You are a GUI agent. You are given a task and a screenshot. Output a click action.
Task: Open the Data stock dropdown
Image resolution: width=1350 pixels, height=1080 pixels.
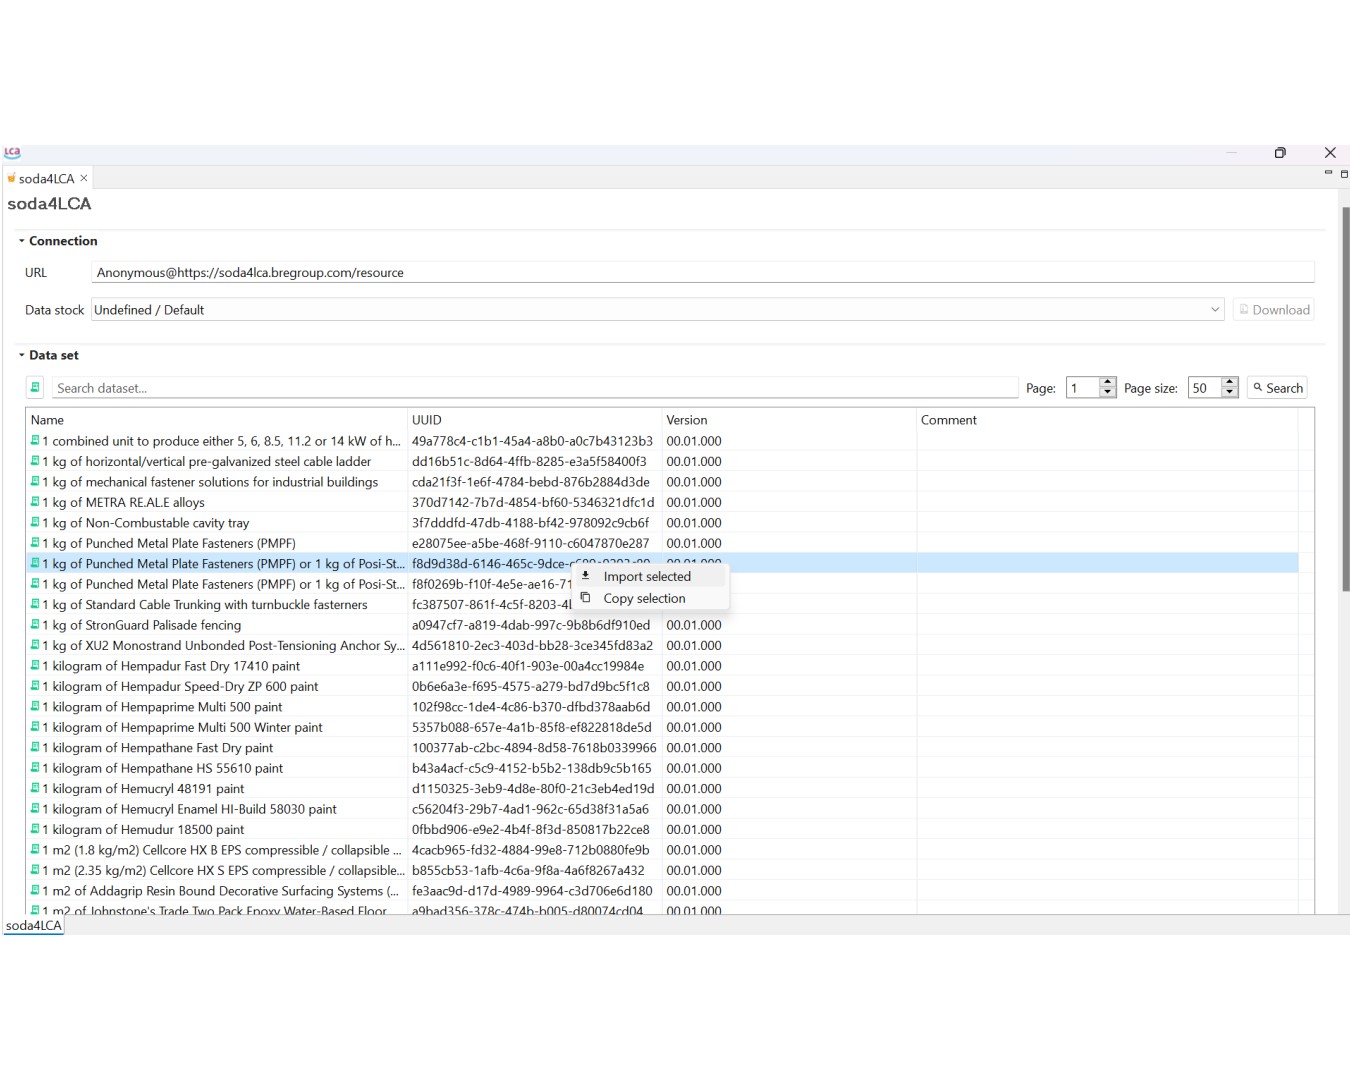(x=1215, y=310)
